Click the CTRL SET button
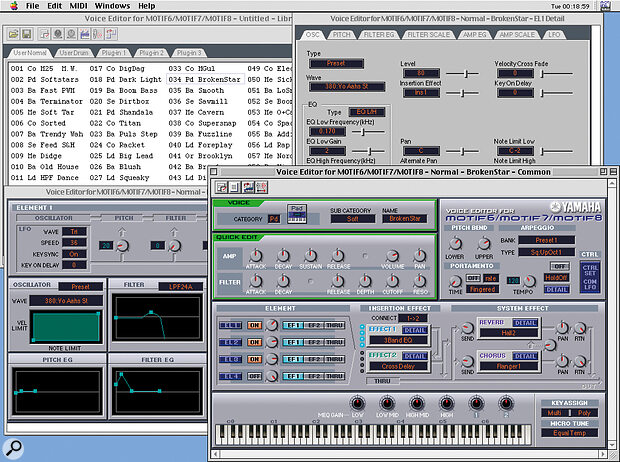 pos(590,271)
